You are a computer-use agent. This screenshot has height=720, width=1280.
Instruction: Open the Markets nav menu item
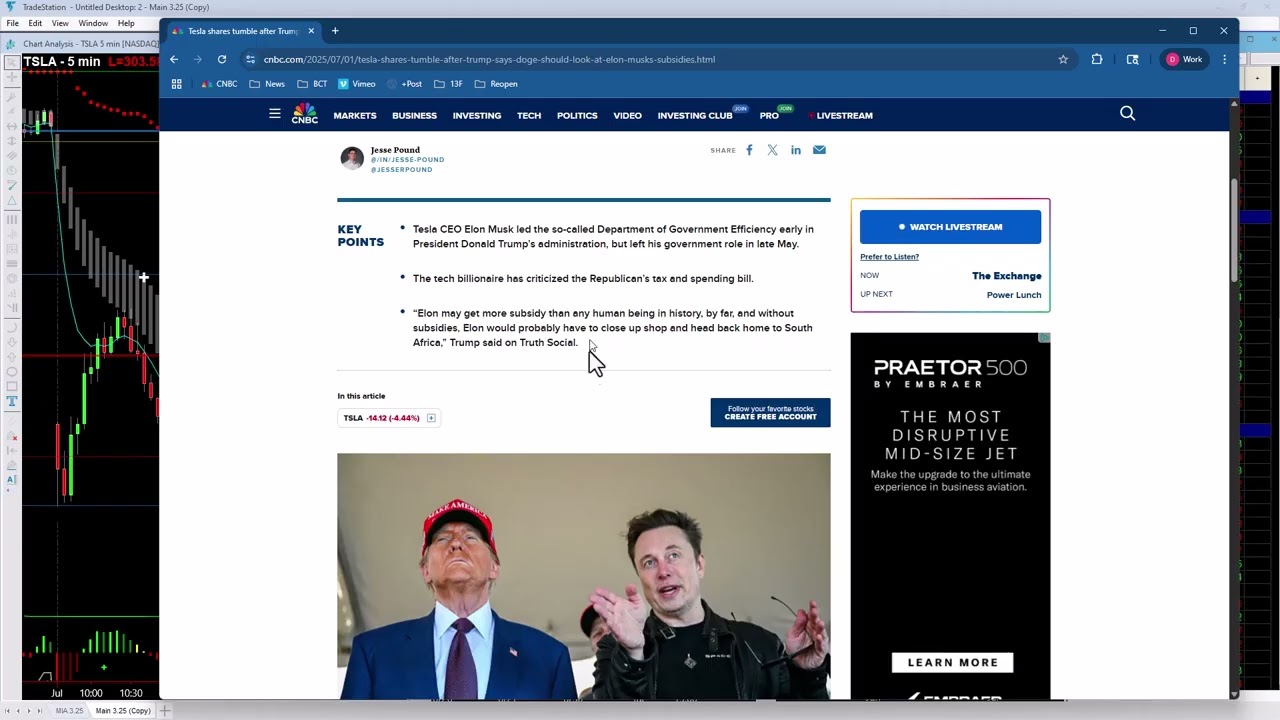[x=355, y=116]
